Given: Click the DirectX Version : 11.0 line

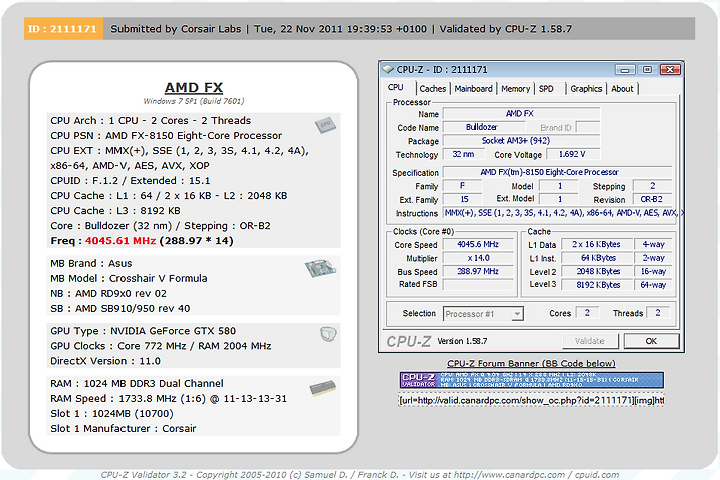Looking at the screenshot, I should pyautogui.click(x=106, y=361).
